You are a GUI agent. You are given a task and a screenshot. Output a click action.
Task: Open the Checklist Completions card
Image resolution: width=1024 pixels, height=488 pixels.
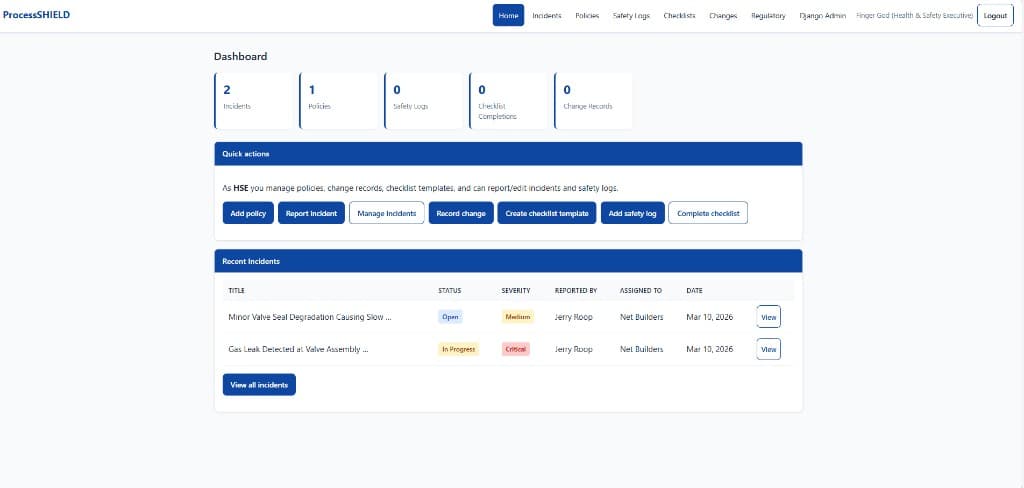pos(508,101)
